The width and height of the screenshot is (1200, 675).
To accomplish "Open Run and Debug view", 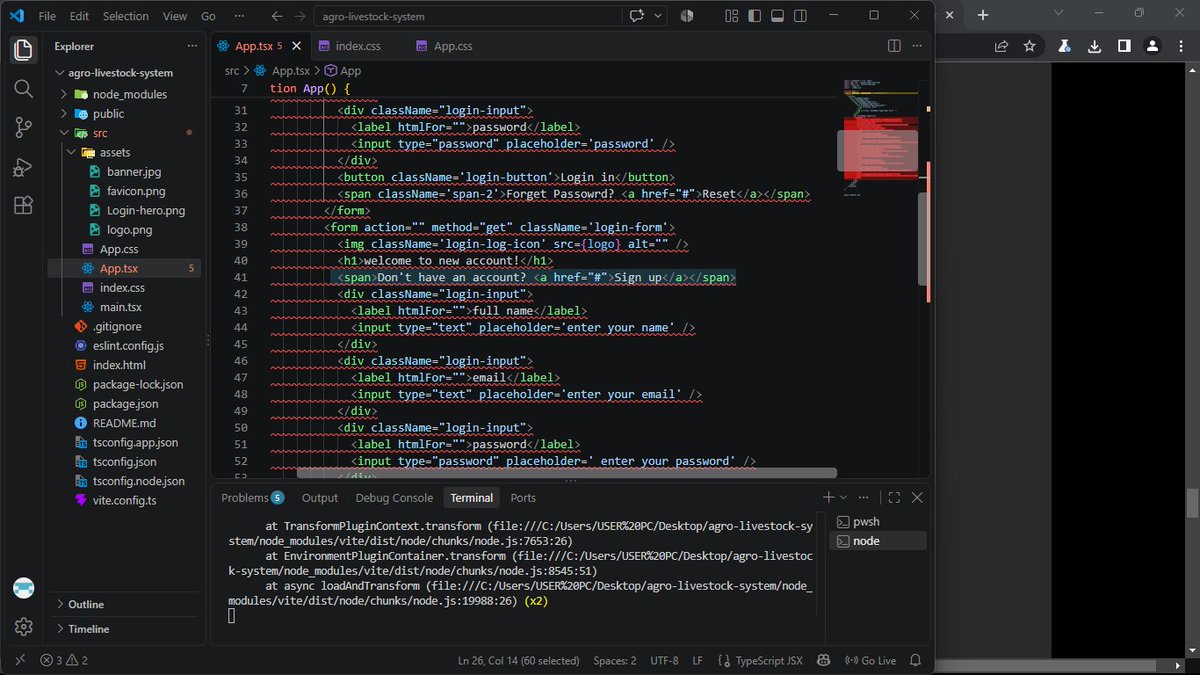I will coord(23,166).
